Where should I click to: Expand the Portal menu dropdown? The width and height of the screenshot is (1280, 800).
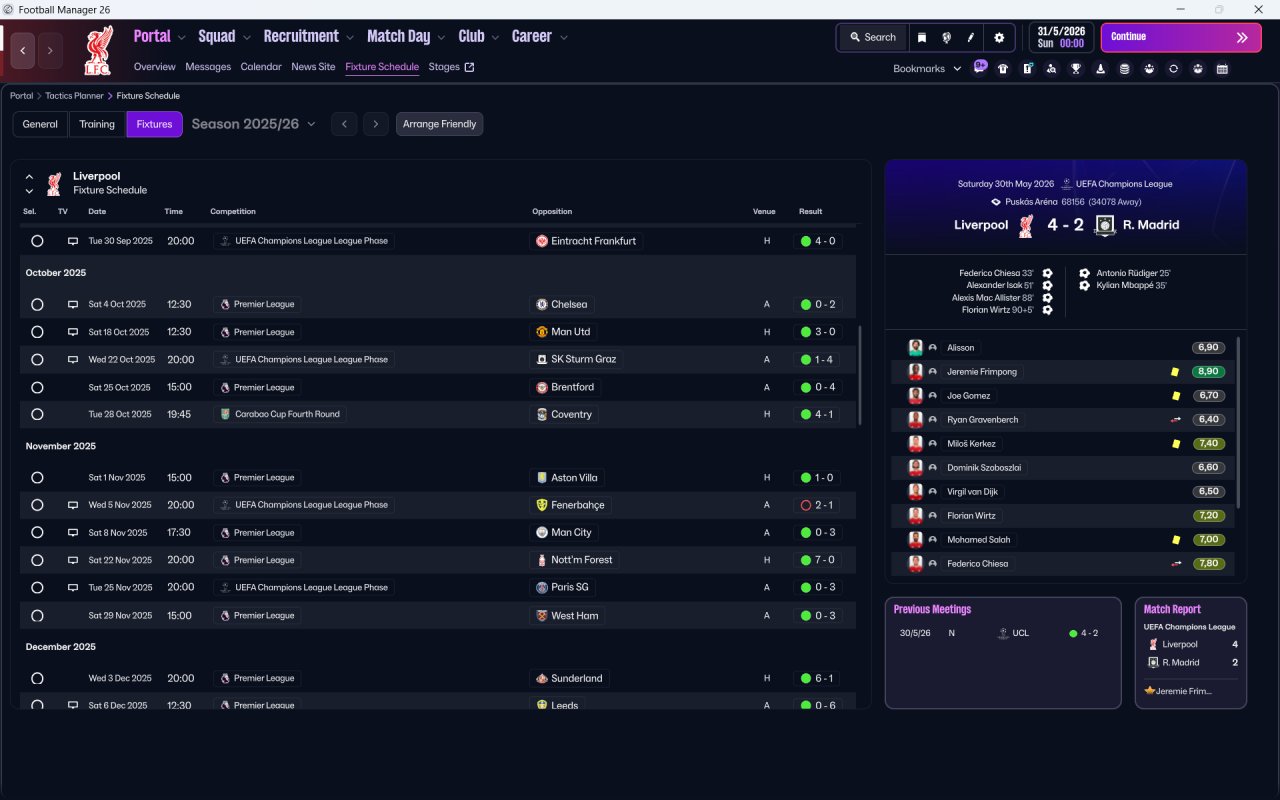181,37
